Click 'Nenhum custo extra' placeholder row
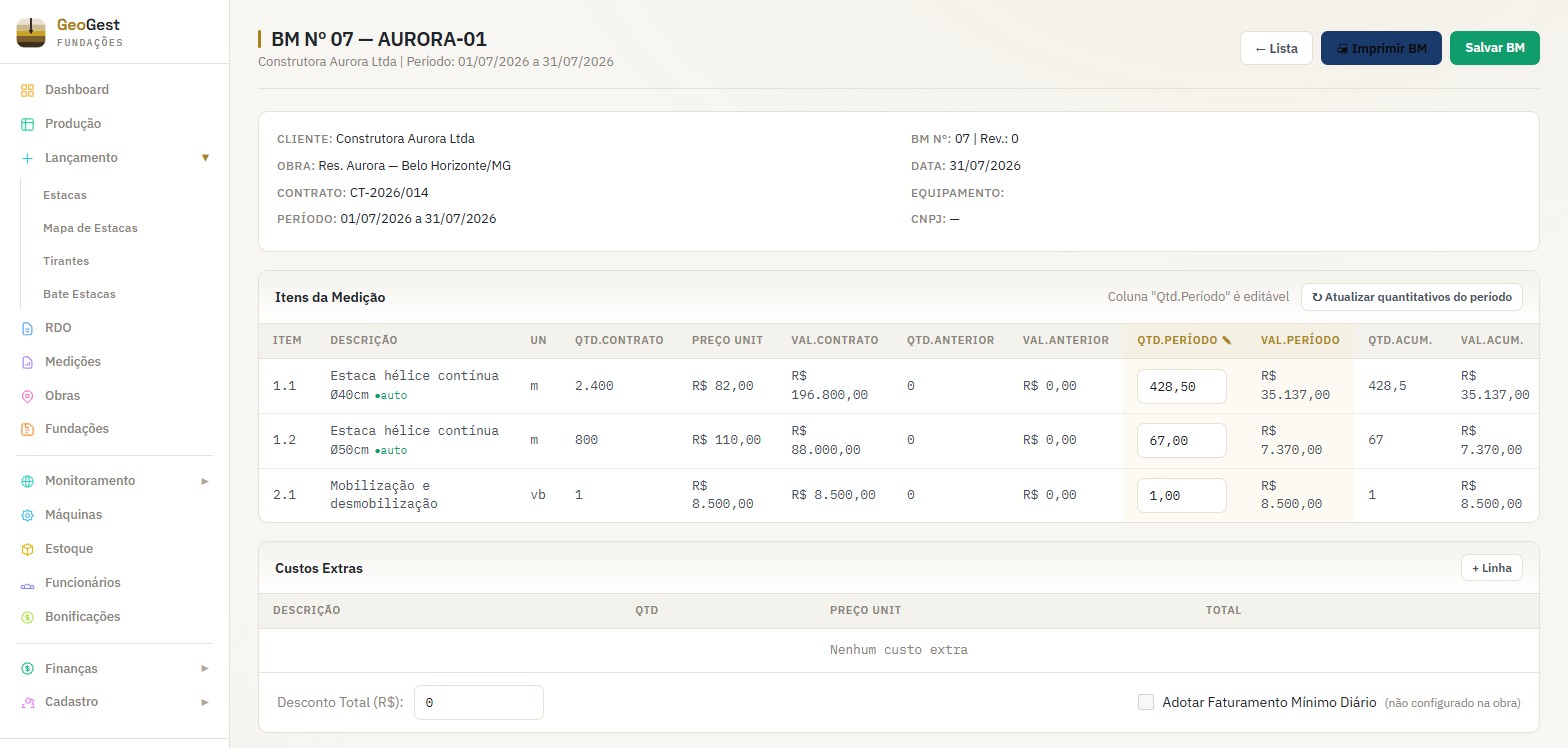Viewport: 1568px width, 748px height. point(898,650)
